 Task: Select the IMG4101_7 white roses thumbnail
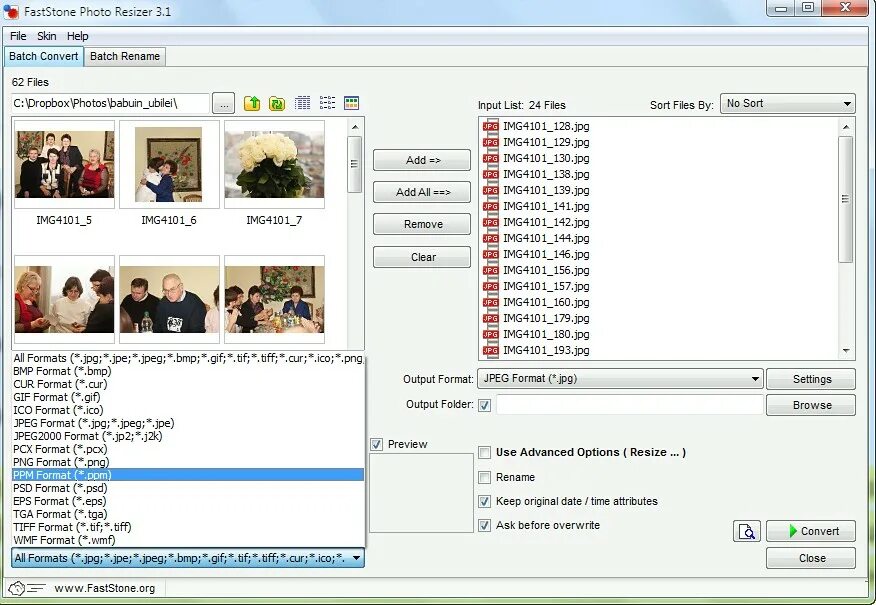[274, 165]
